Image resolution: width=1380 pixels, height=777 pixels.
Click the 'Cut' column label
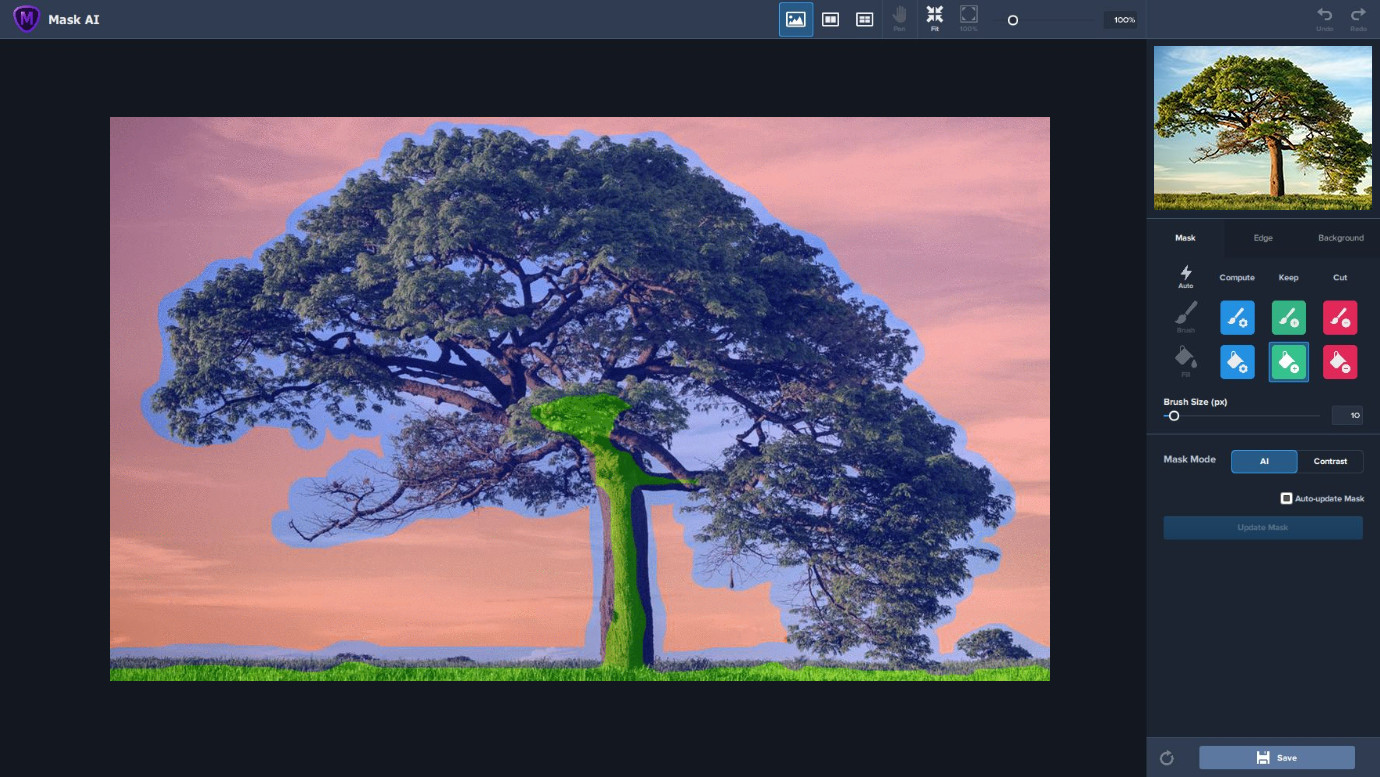tap(1340, 278)
